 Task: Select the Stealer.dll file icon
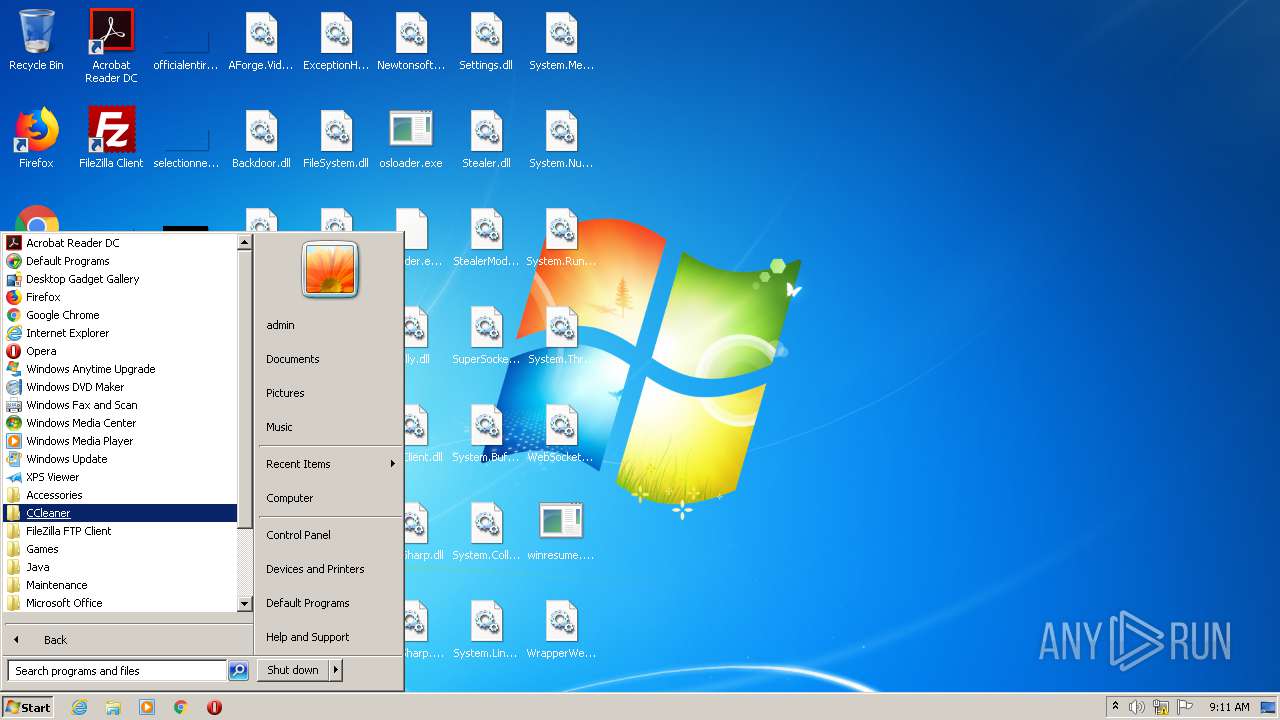pos(486,138)
